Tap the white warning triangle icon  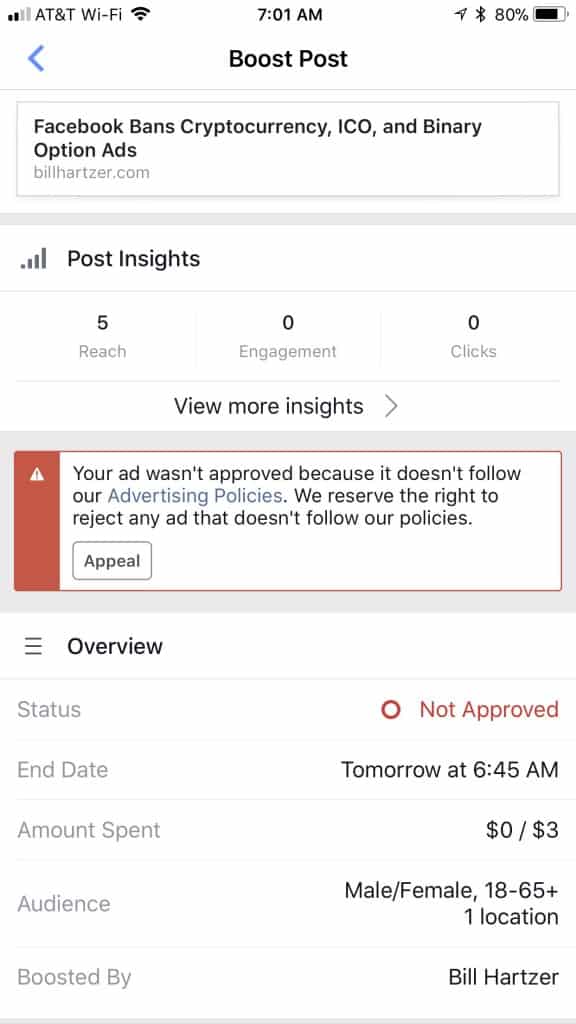click(x=37, y=475)
